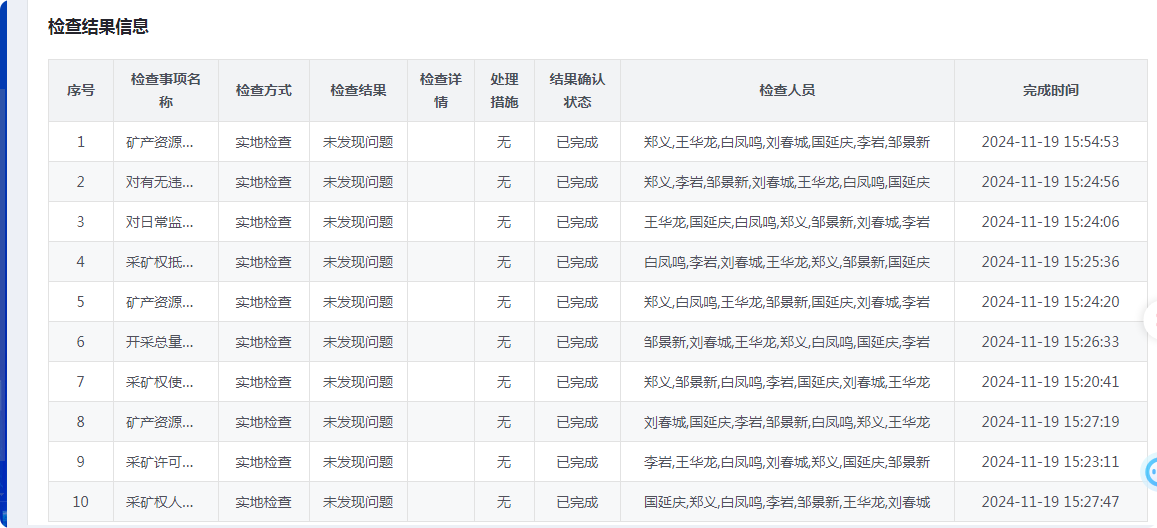This screenshot has height=528, width=1157.
Task: Click the 处理措施 column header
Action: (x=504, y=90)
